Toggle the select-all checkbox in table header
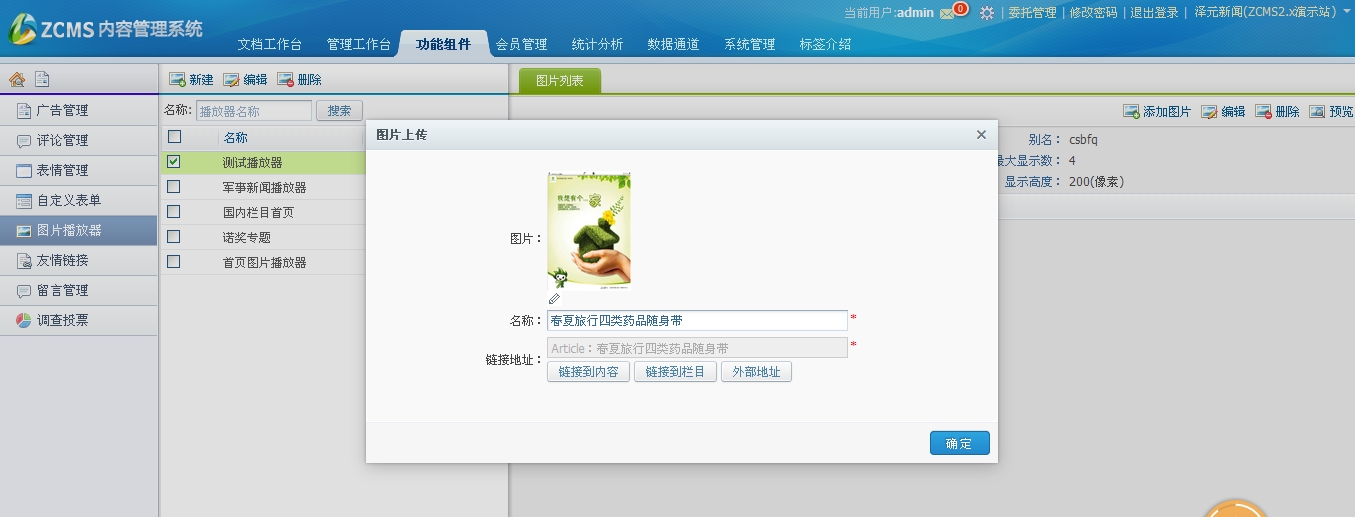The width and height of the screenshot is (1355, 517). tap(174, 137)
